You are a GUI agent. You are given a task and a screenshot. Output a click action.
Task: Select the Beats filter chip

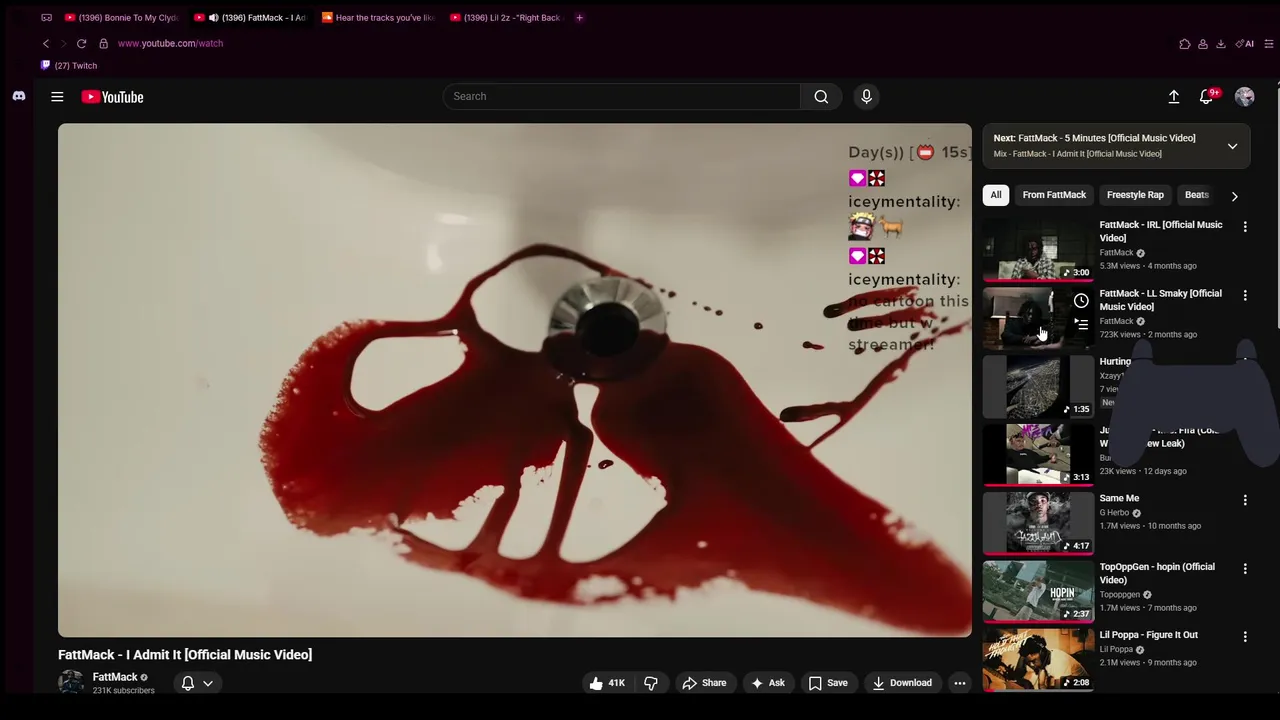point(1196,195)
